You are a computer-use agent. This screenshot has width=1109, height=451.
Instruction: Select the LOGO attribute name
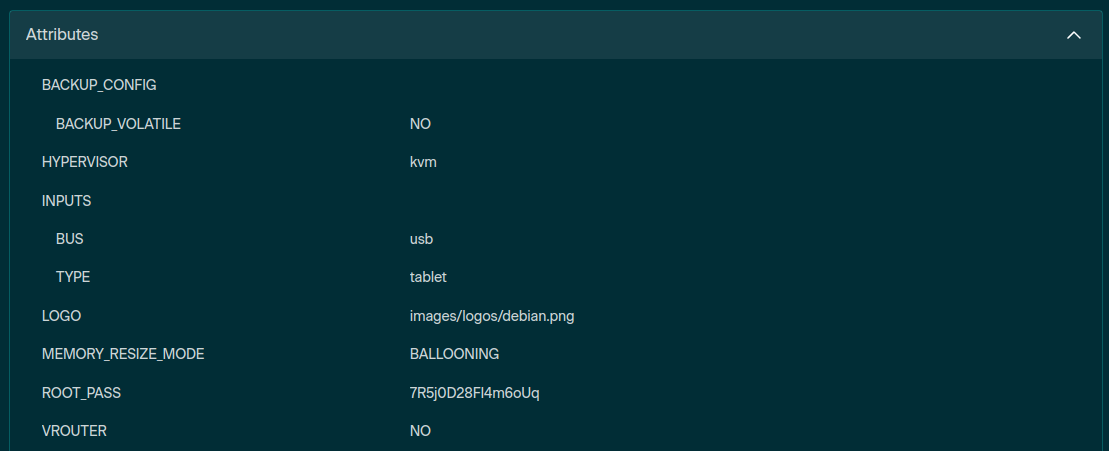click(61, 316)
